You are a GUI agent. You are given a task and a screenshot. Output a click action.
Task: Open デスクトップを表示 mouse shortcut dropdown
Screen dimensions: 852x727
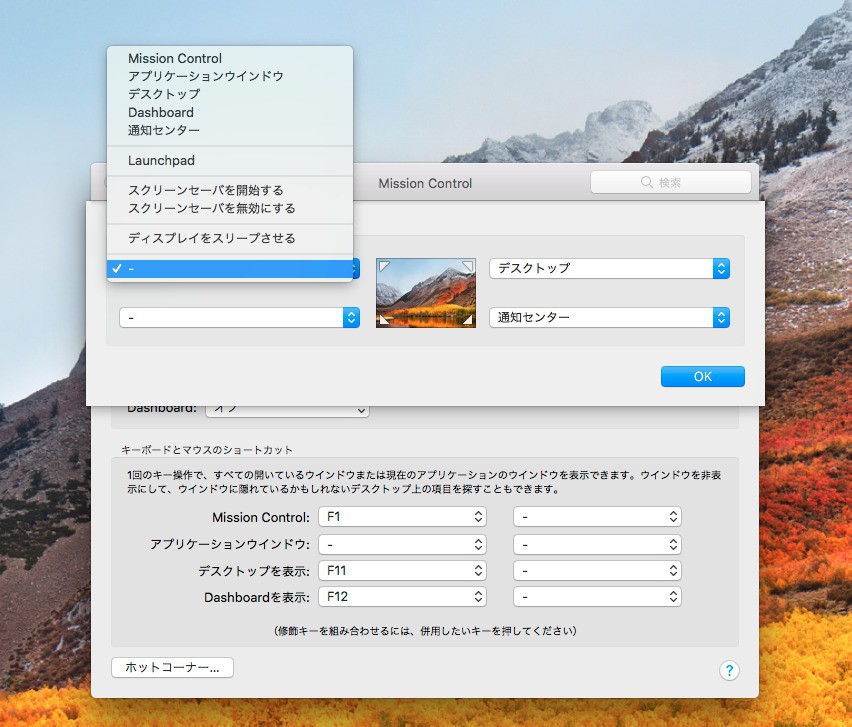[597, 571]
